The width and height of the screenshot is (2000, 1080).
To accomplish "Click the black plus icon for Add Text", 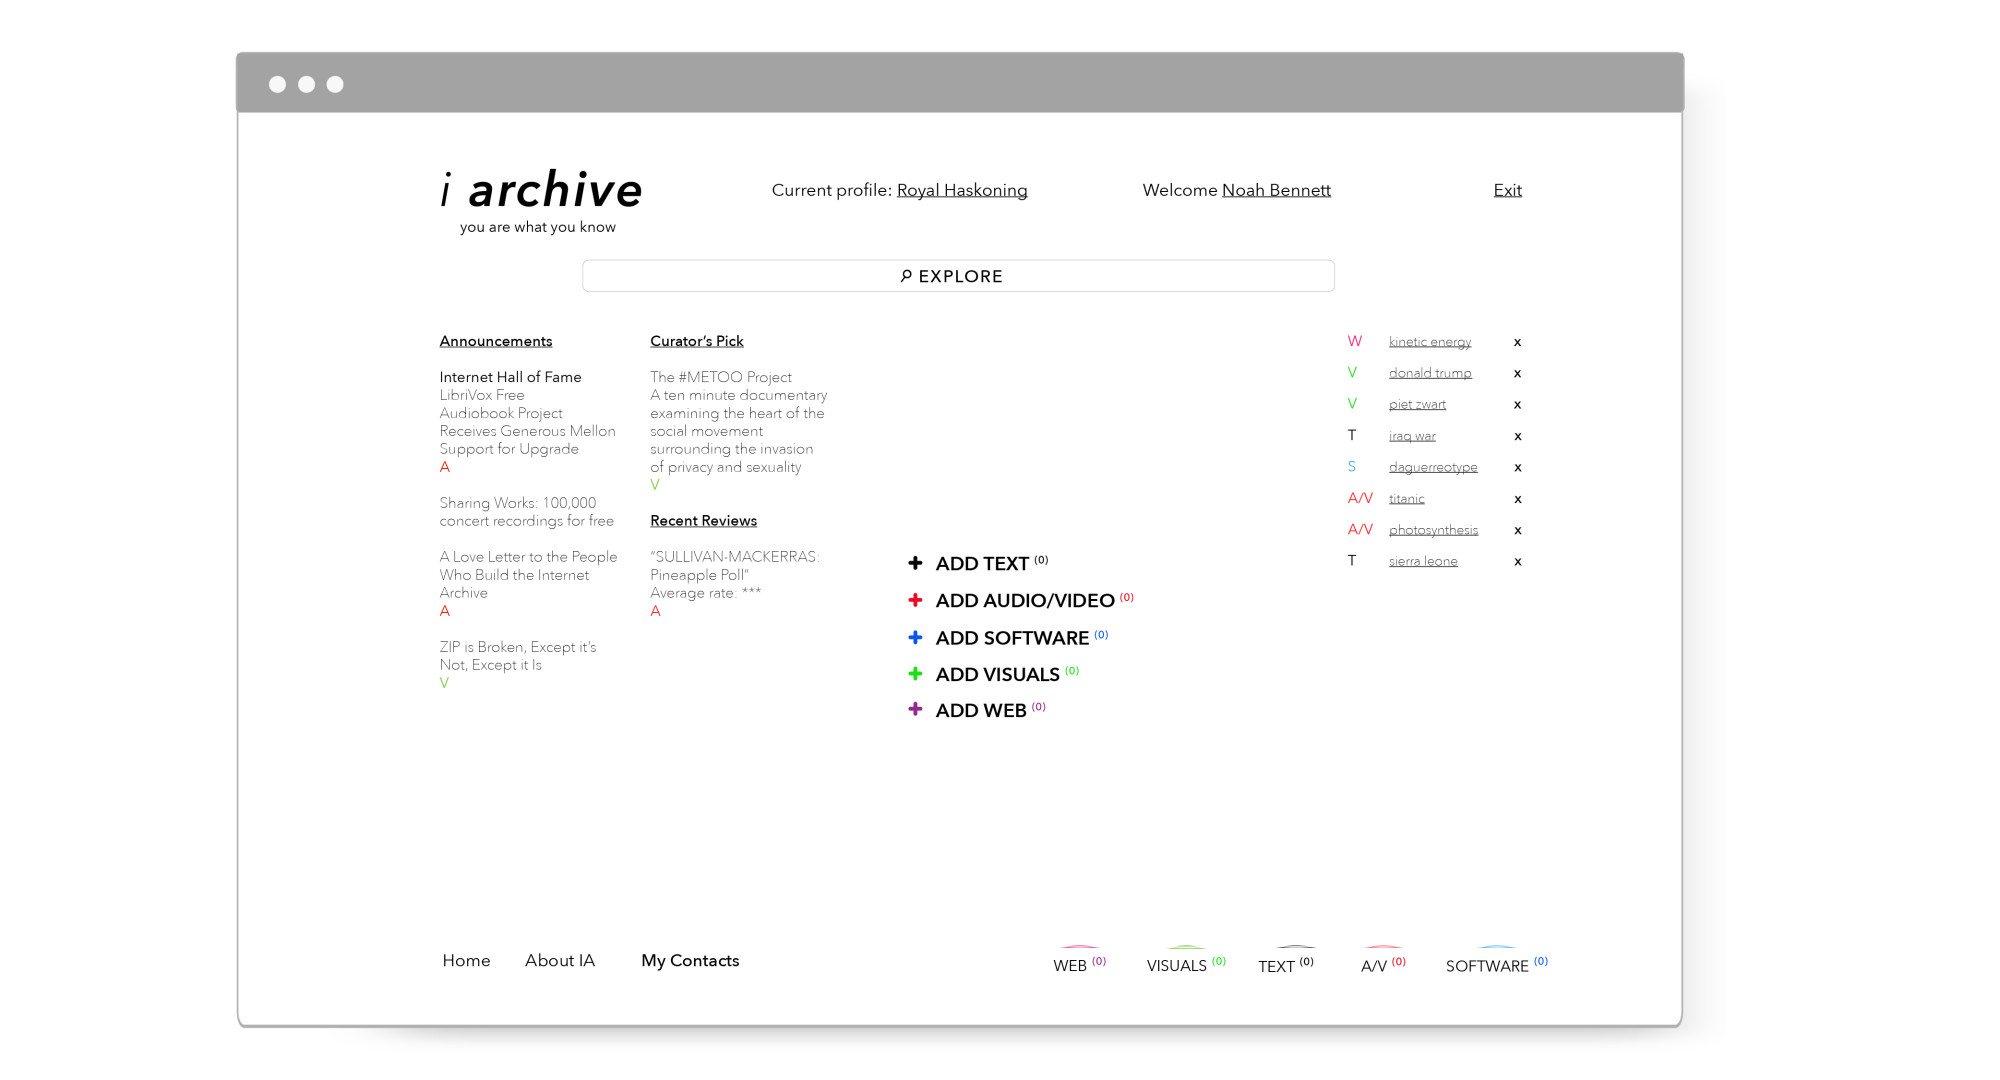I will coord(915,563).
